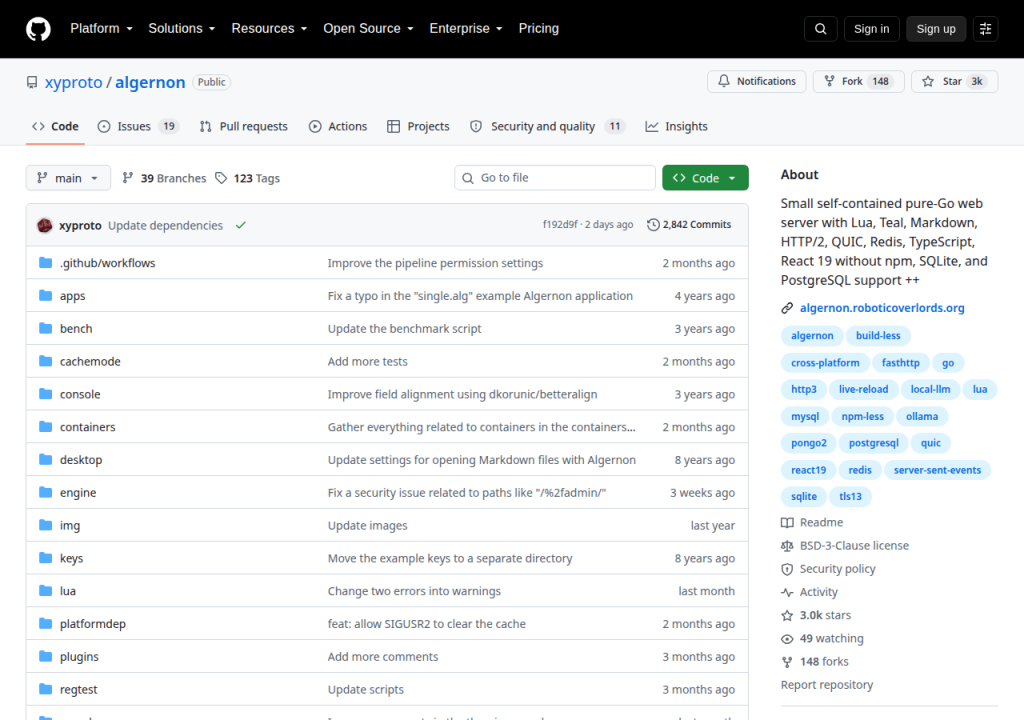The height and width of the screenshot is (720, 1024).
Task: Click the link icon beside the website URL
Action: (x=787, y=308)
